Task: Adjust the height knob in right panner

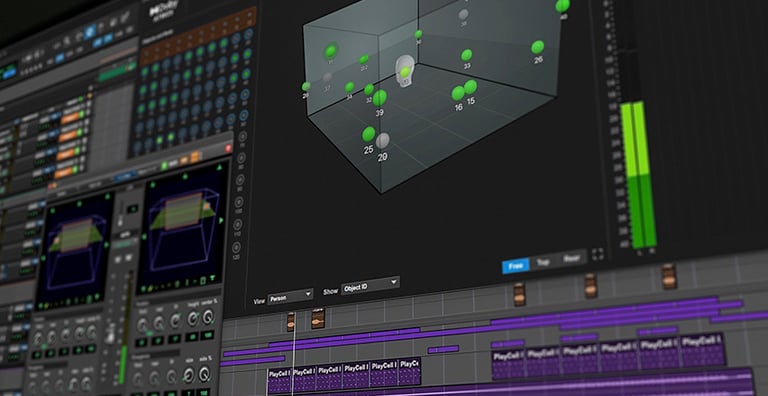Action: (x=192, y=319)
